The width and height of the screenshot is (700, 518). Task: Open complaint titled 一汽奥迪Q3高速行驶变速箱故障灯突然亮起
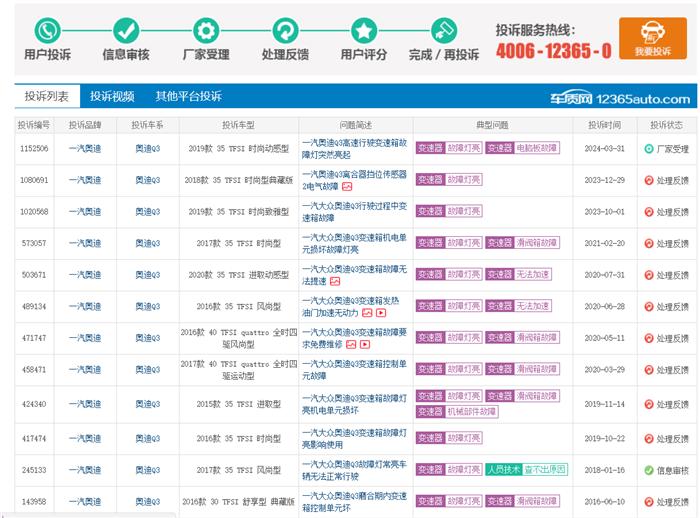[352, 148]
